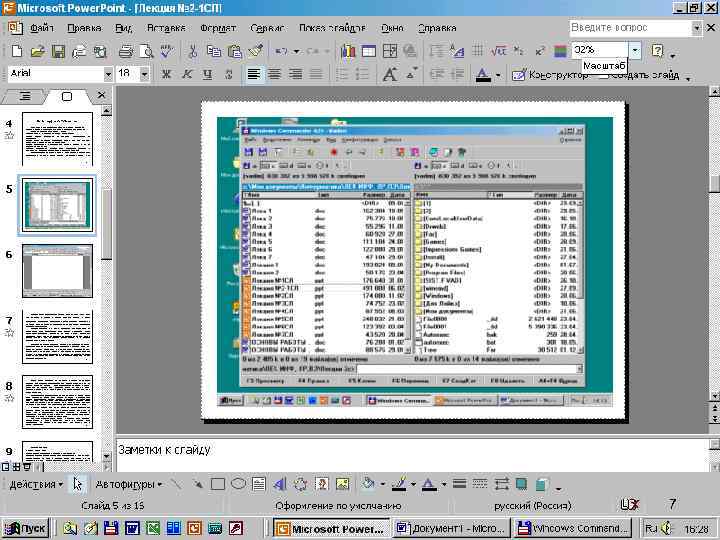Copy selection with the Copy icon

click(x=214, y=51)
